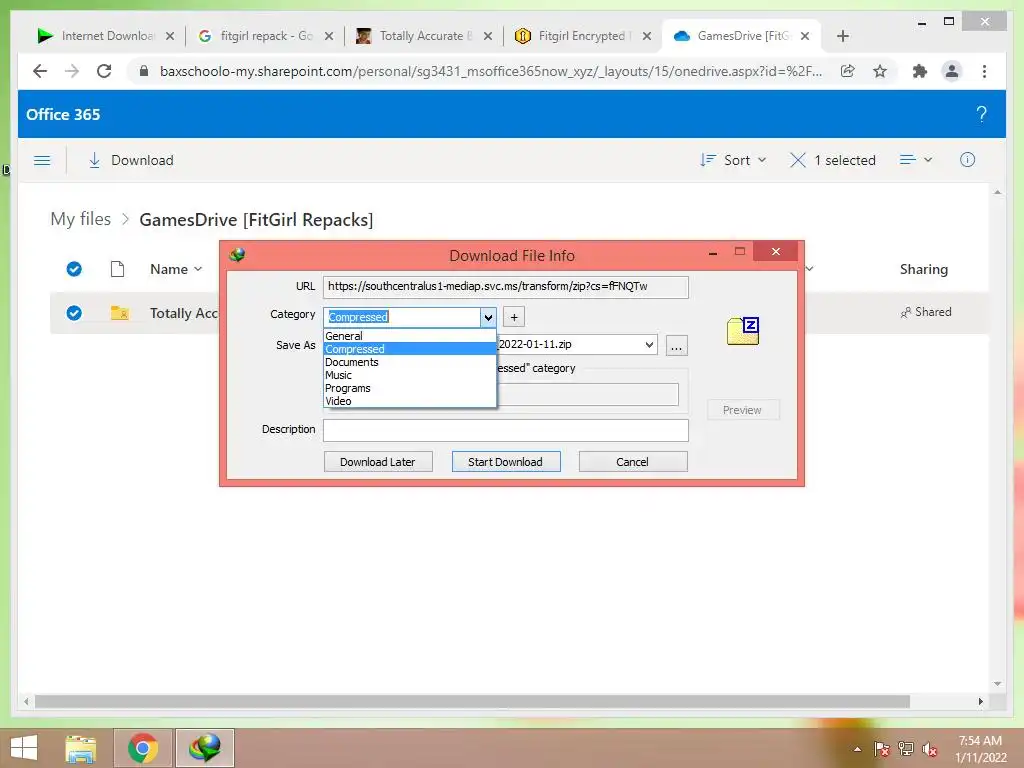Click the plus button to add category
1024x768 pixels.
point(514,317)
